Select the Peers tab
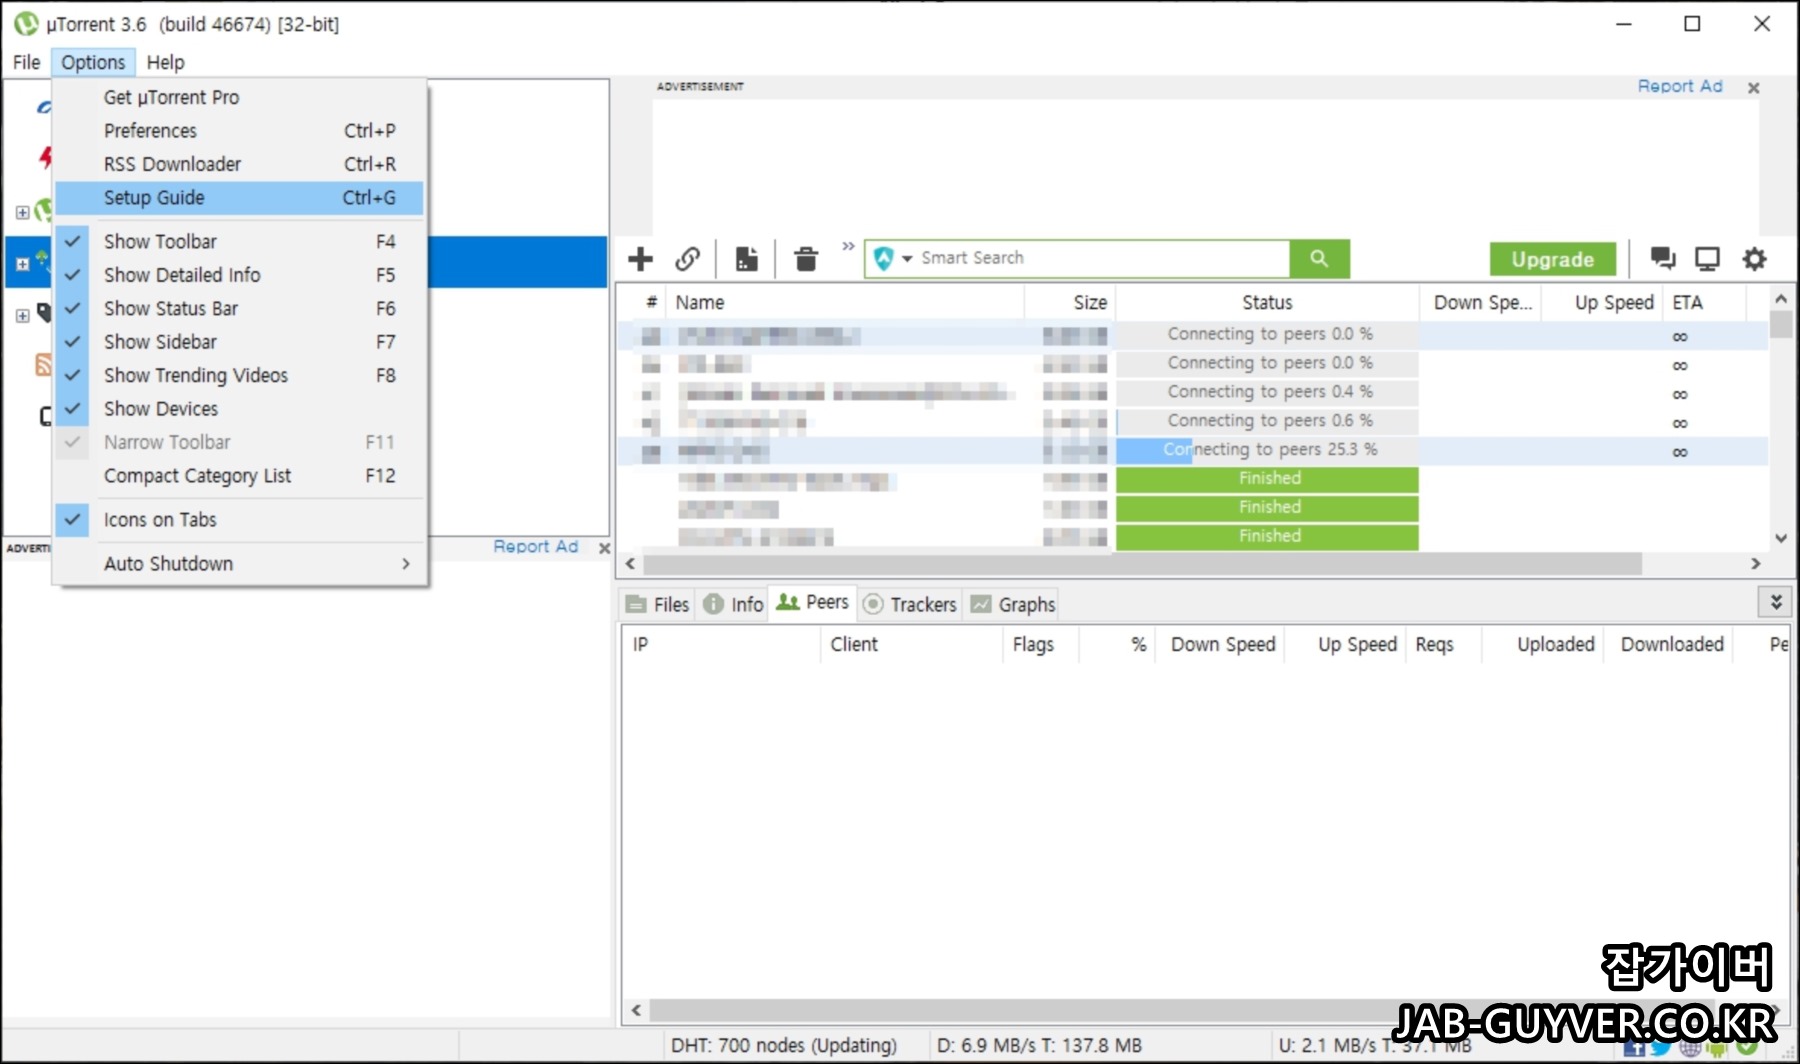Viewport: 1800px width, 1064px height. click(812, 603)
